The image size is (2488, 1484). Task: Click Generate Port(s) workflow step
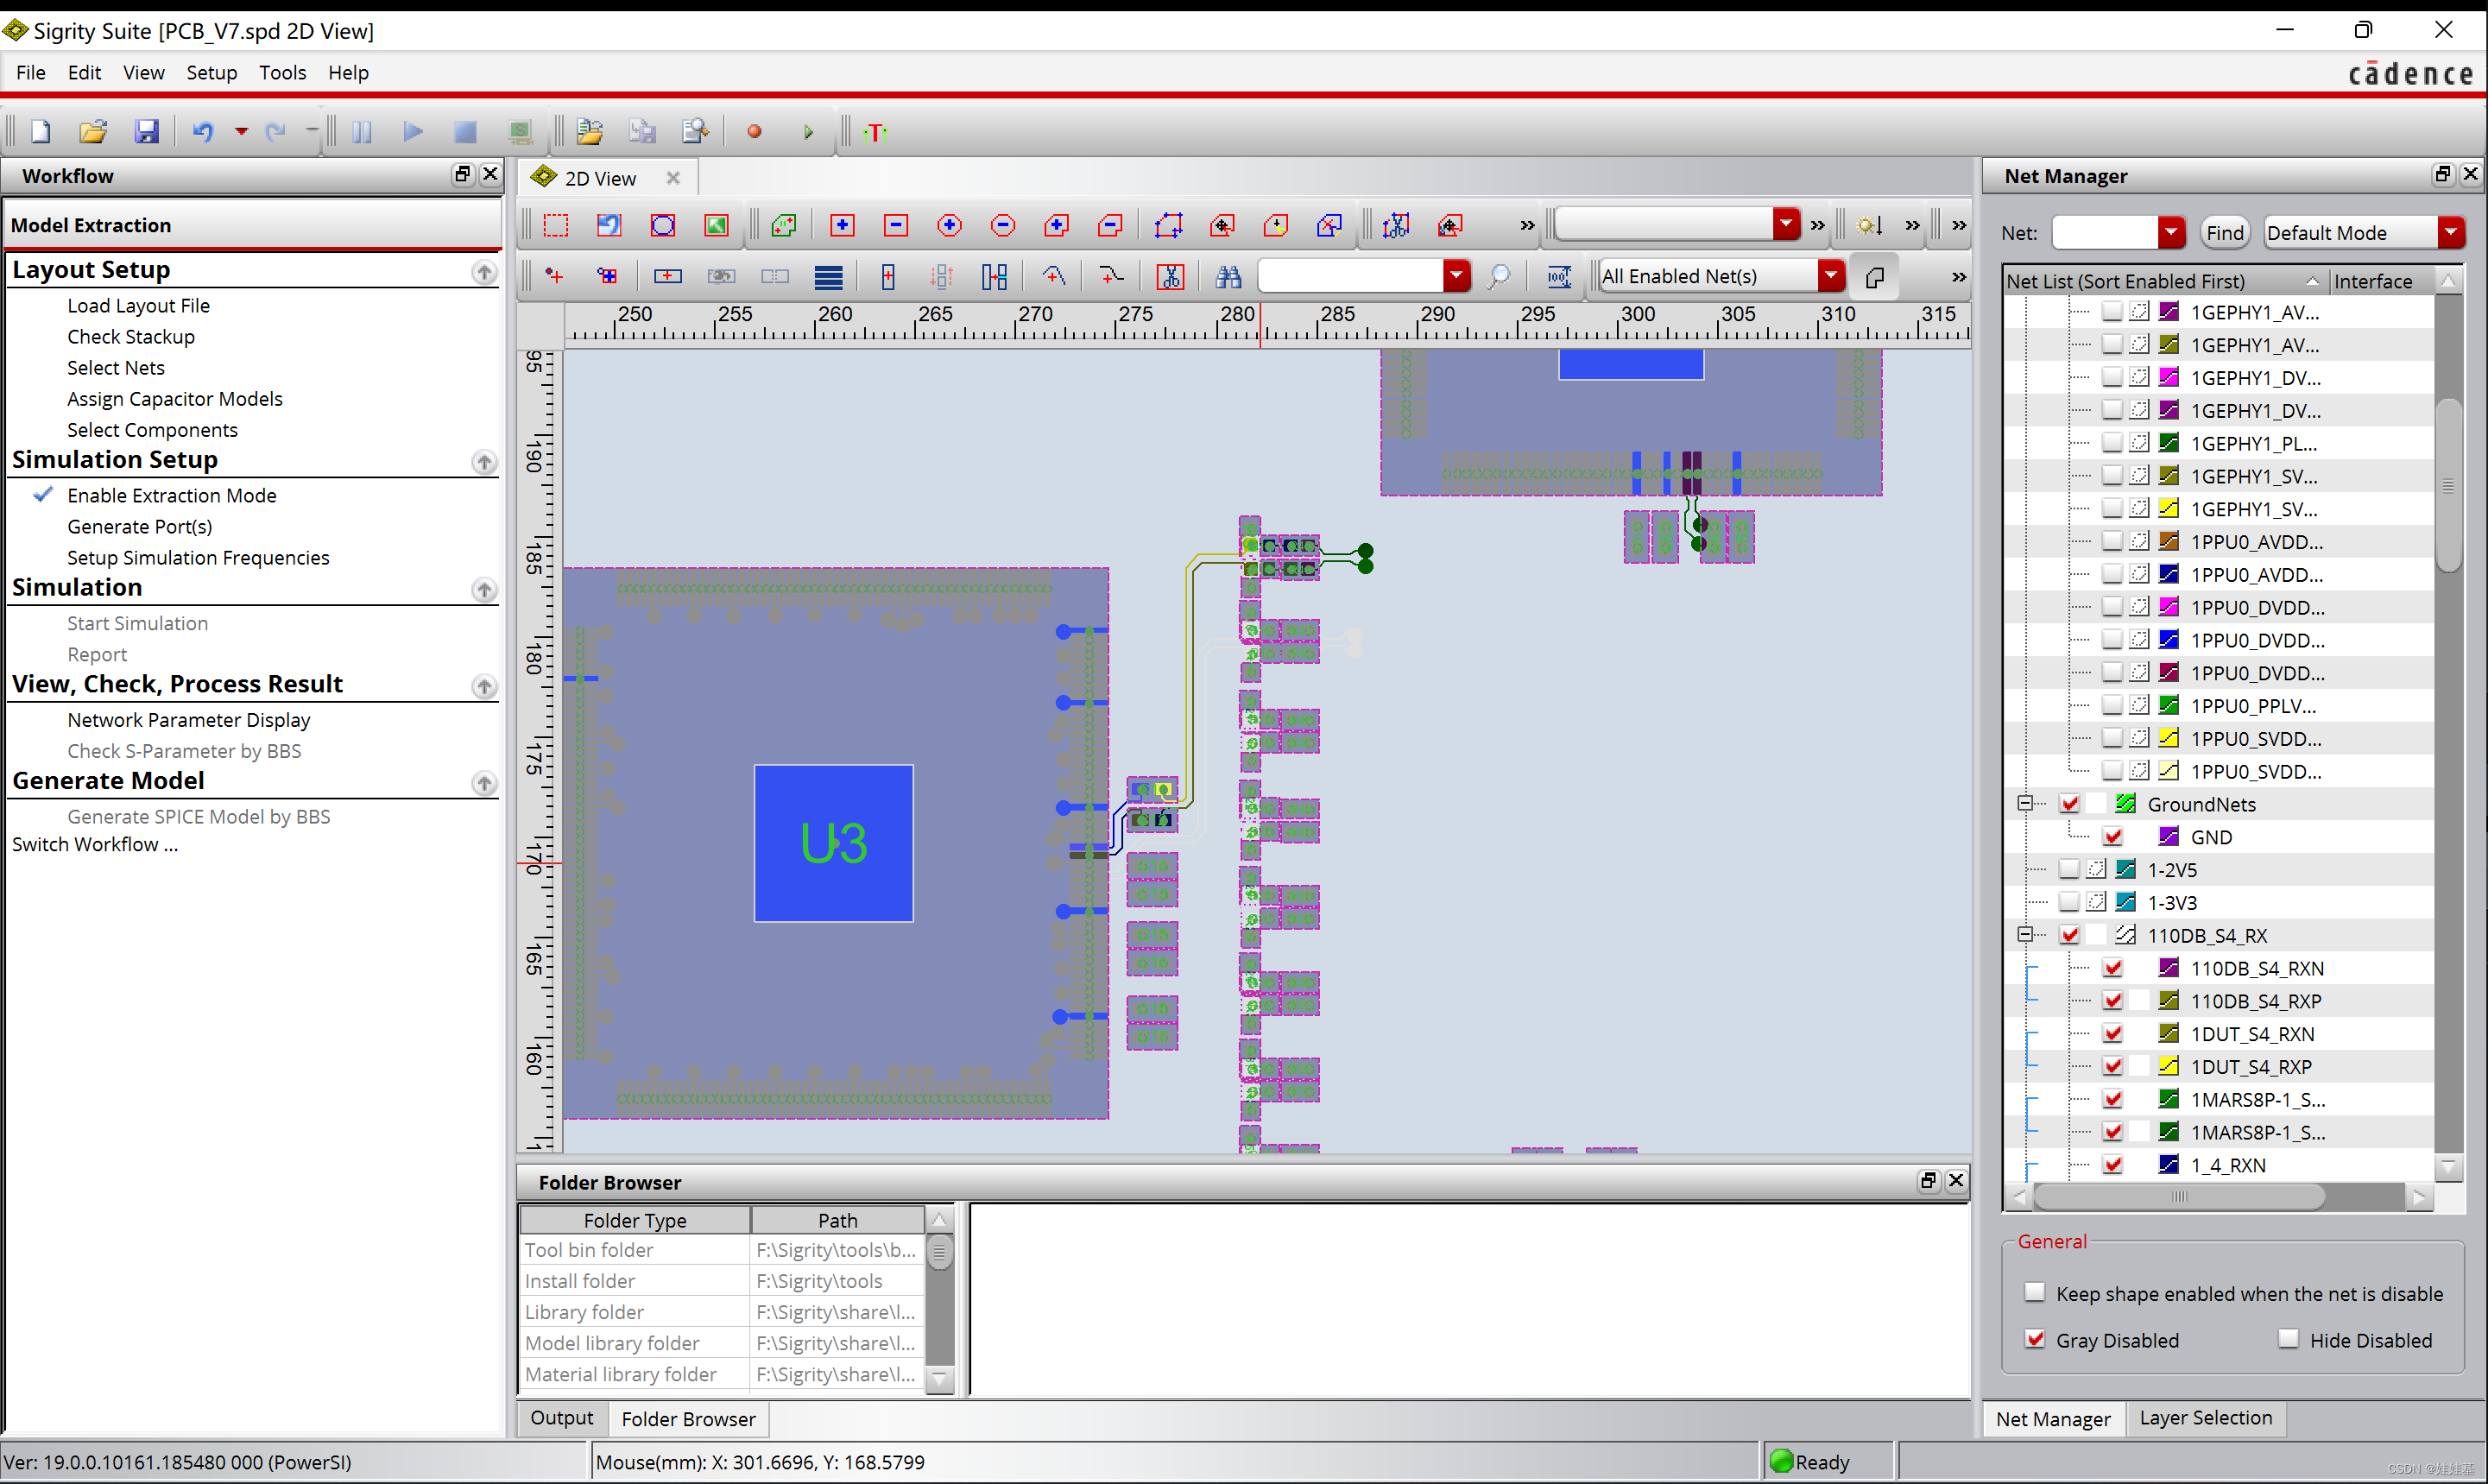[x=139, y=526]
